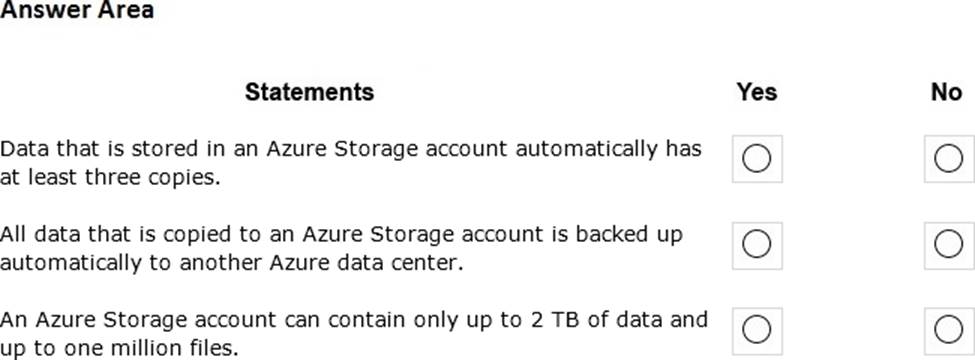
Task: Mark Yes for 2 TB data limit statement
Action: [757, 331]
